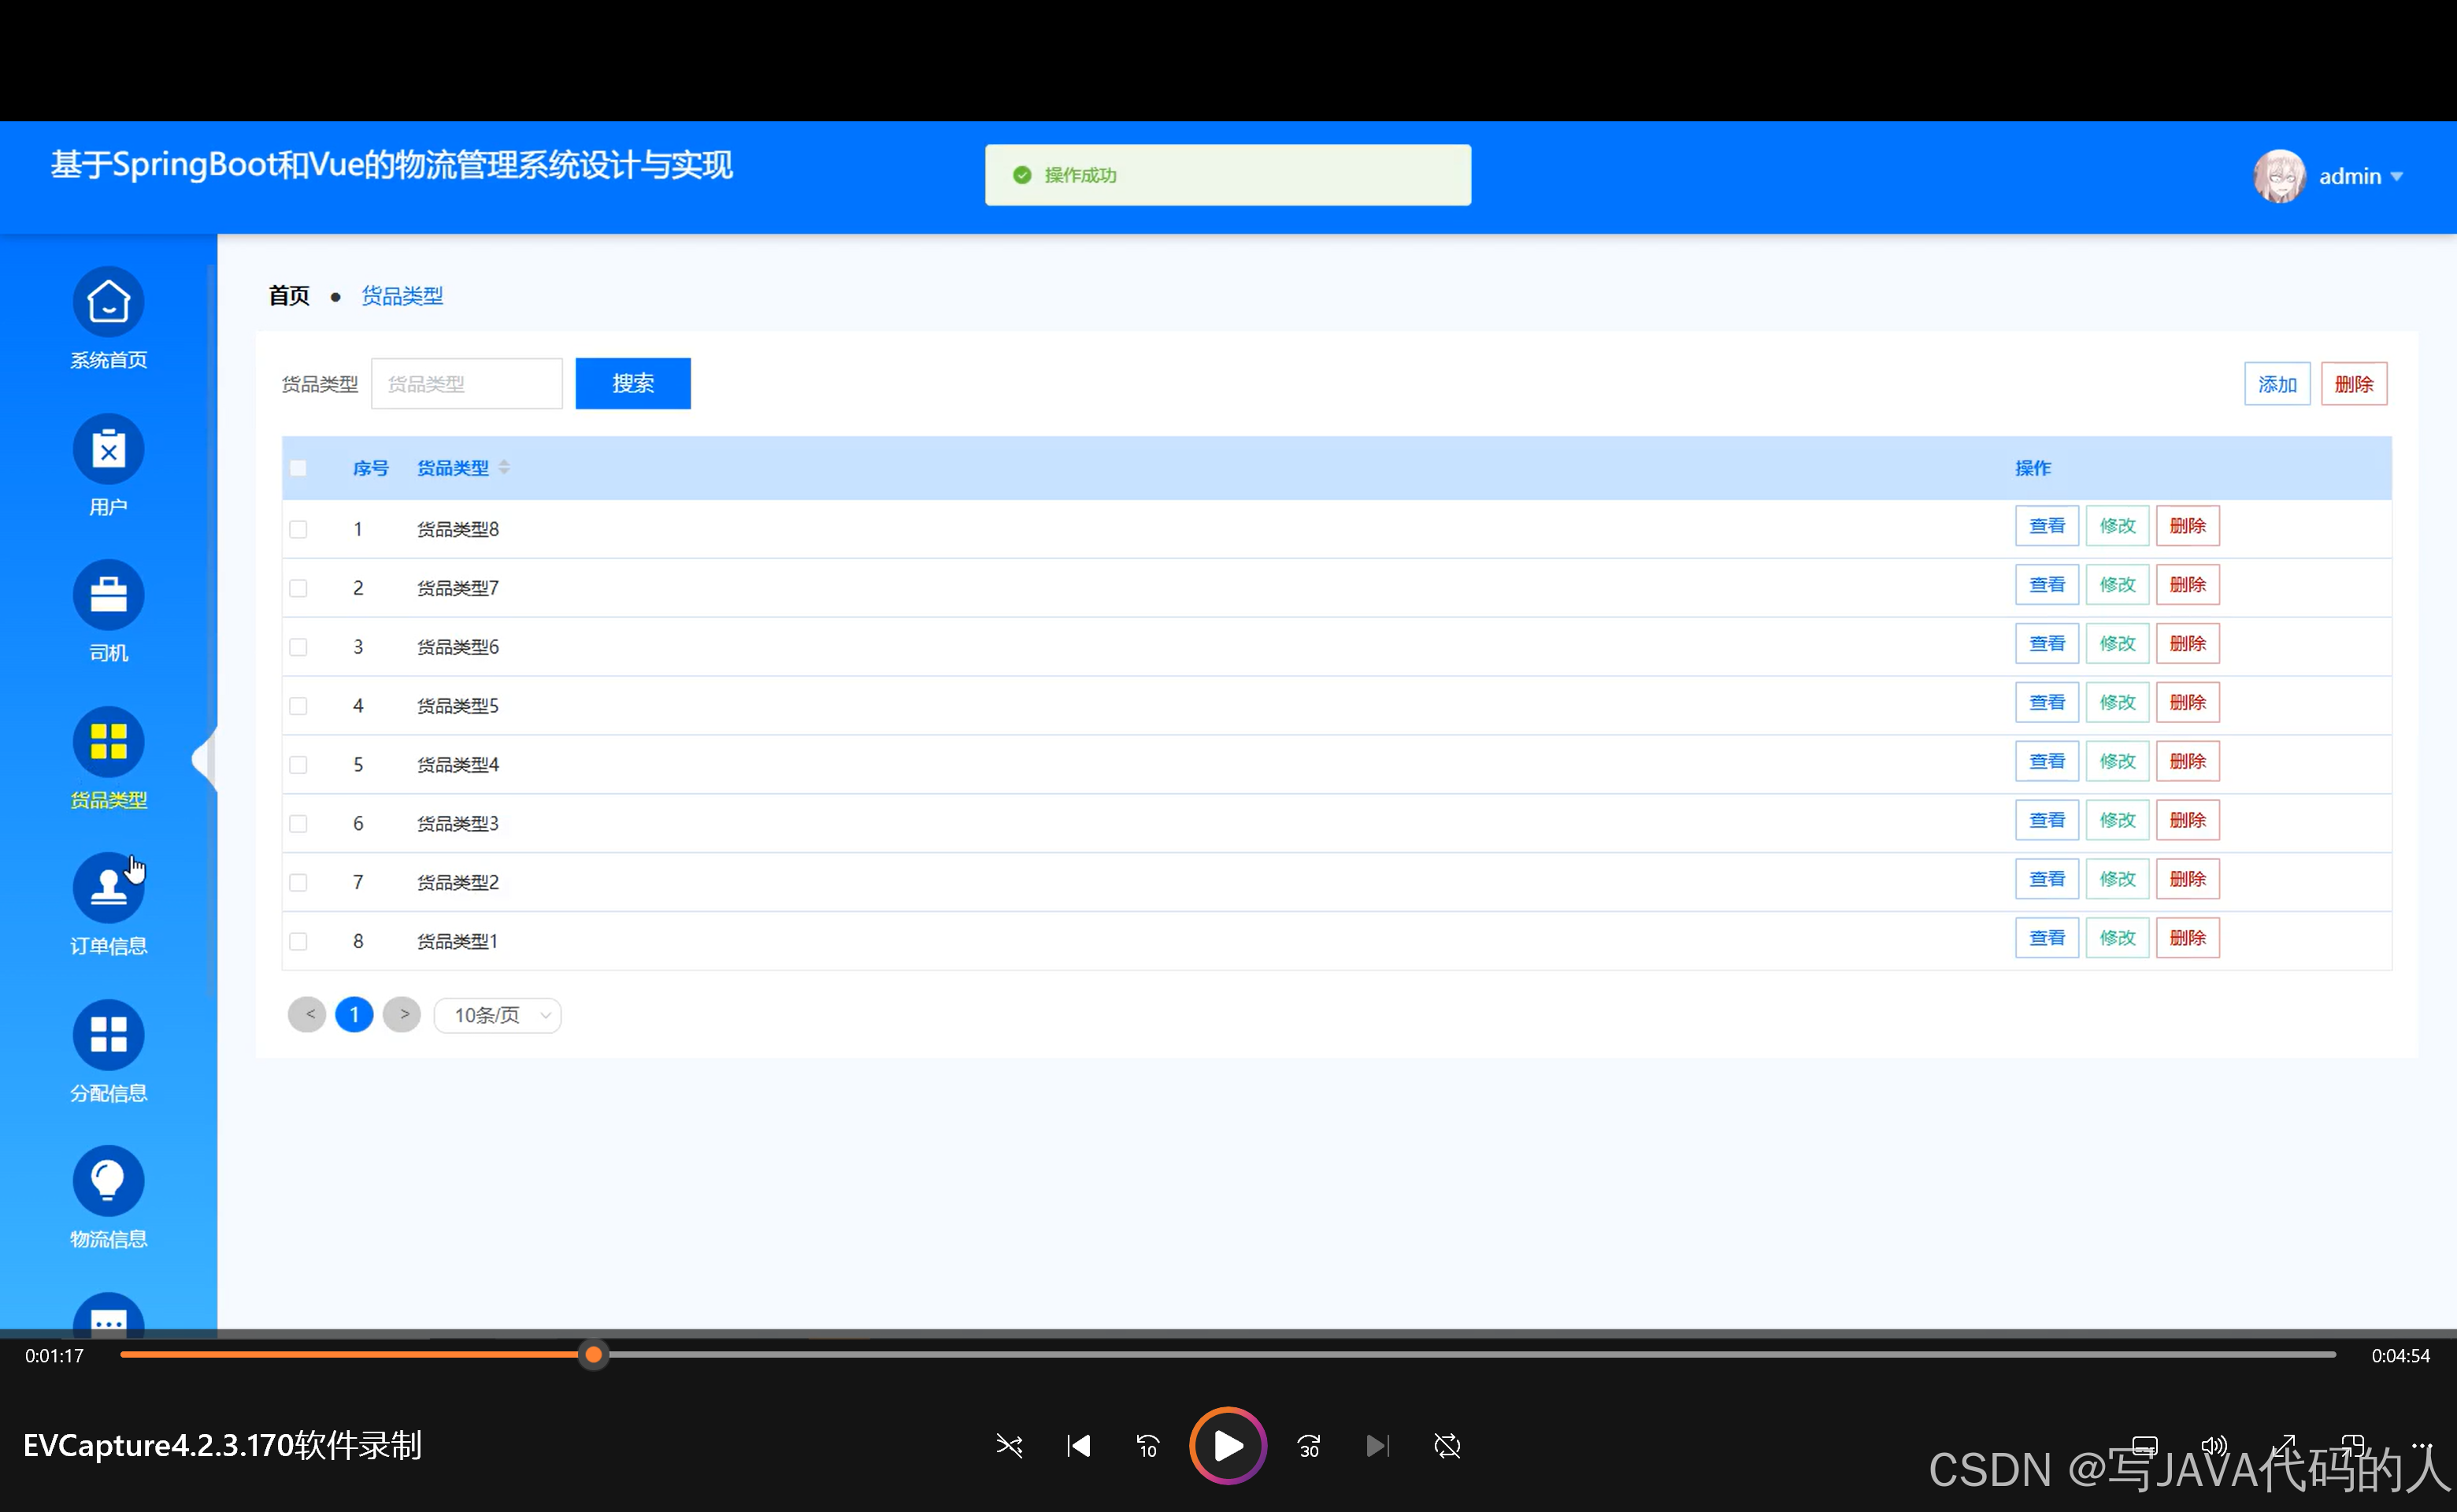The height and width of the screenshot is (1512, 2457).
Task: Open the 订单信息 stamp icon
Action: [108, 888]
